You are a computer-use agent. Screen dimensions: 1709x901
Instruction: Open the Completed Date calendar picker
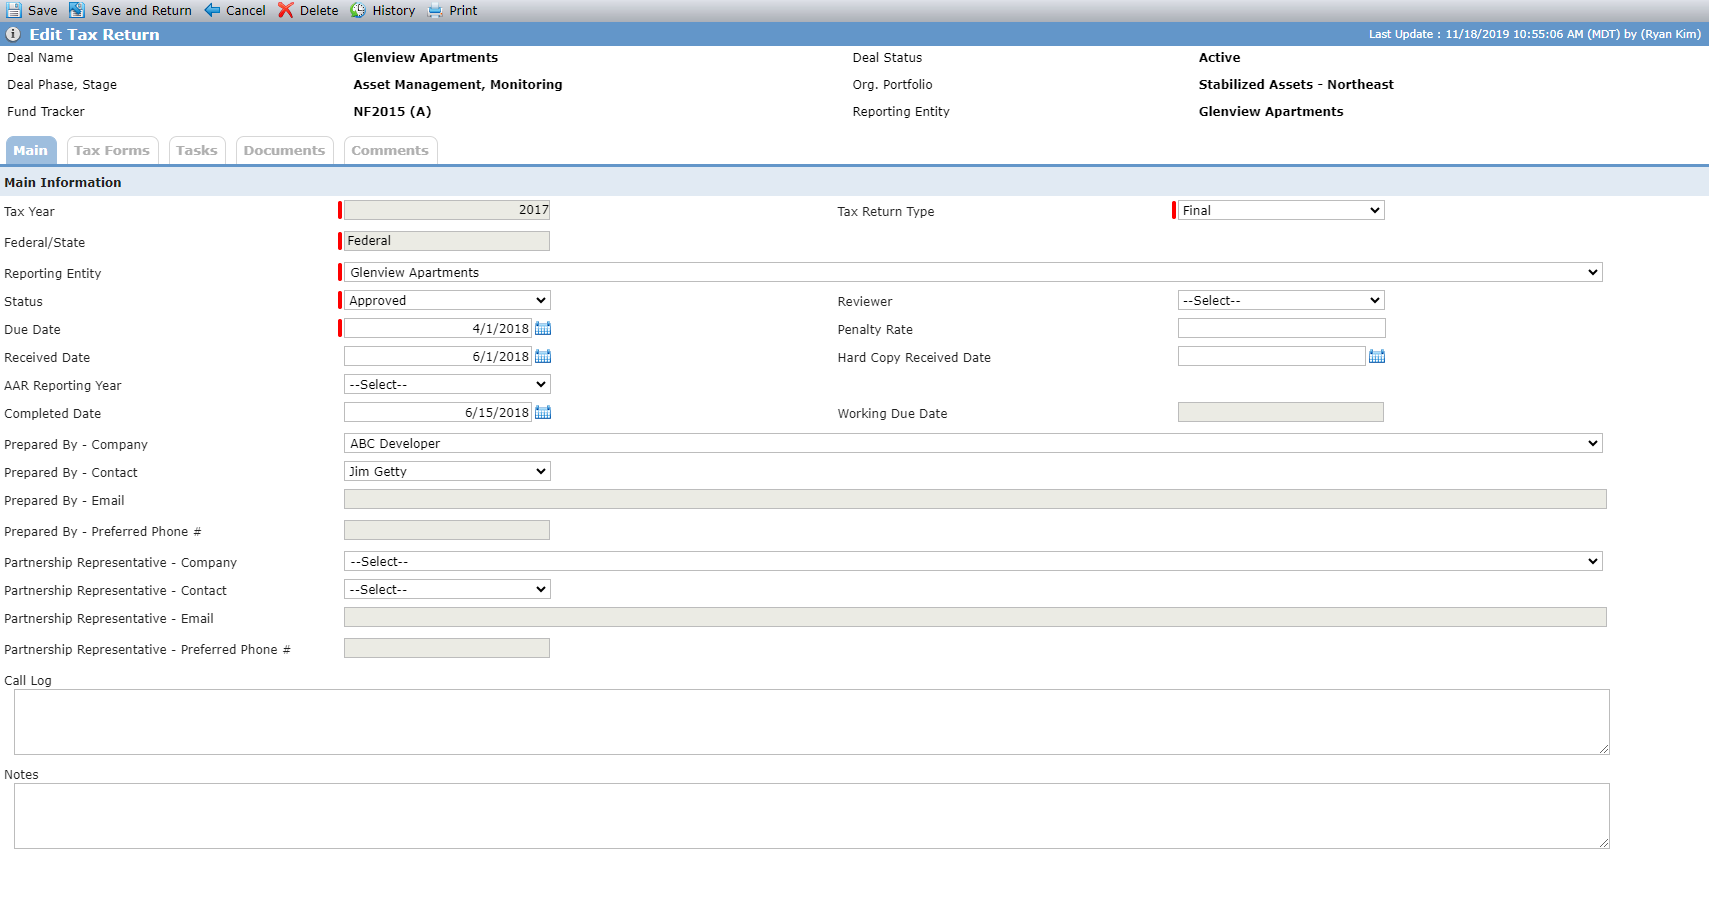(x=543, y=412)
